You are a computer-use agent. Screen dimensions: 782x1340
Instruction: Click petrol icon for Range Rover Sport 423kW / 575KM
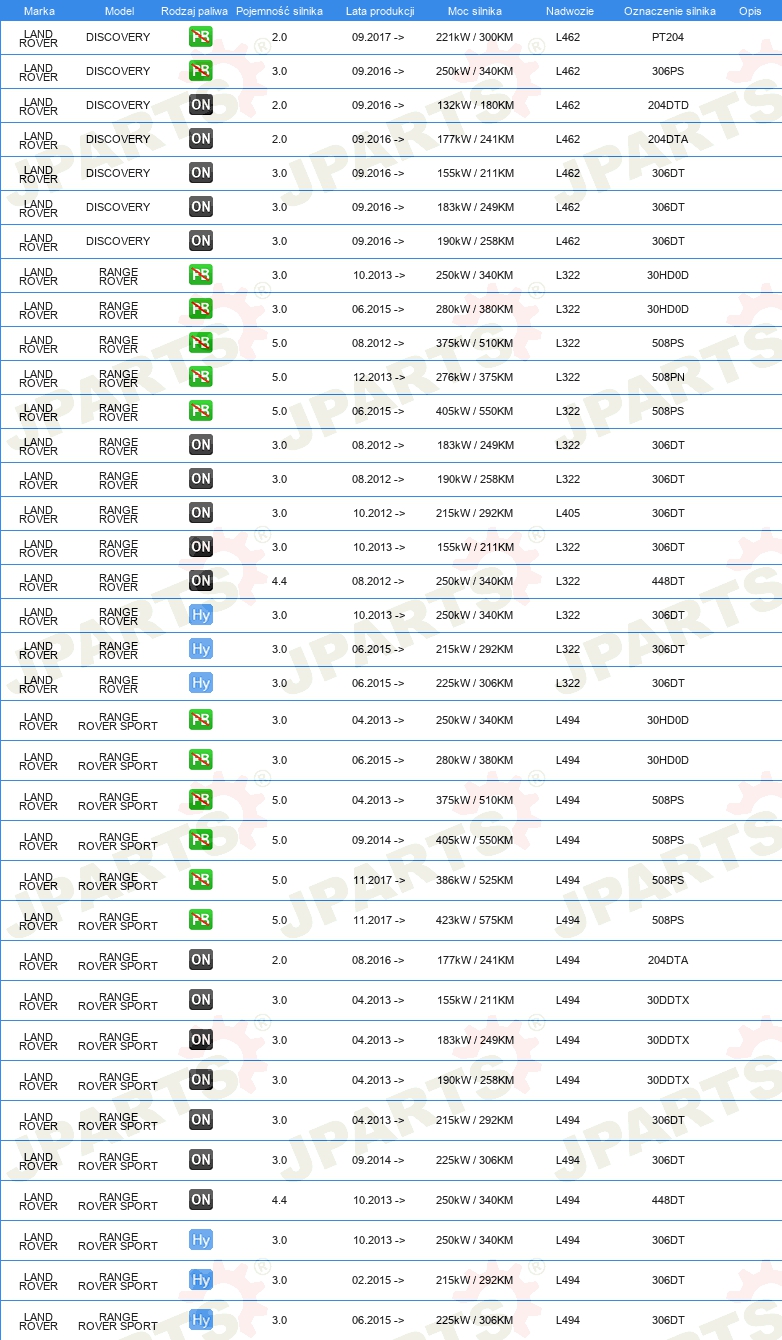pos(201,920)
